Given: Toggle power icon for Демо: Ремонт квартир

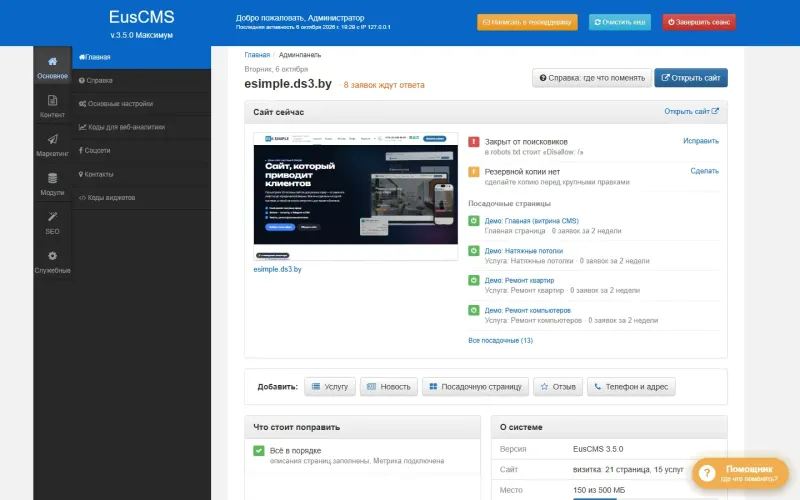Looking at the screenshot, I should pyautogui.click(x=474, y=281).
